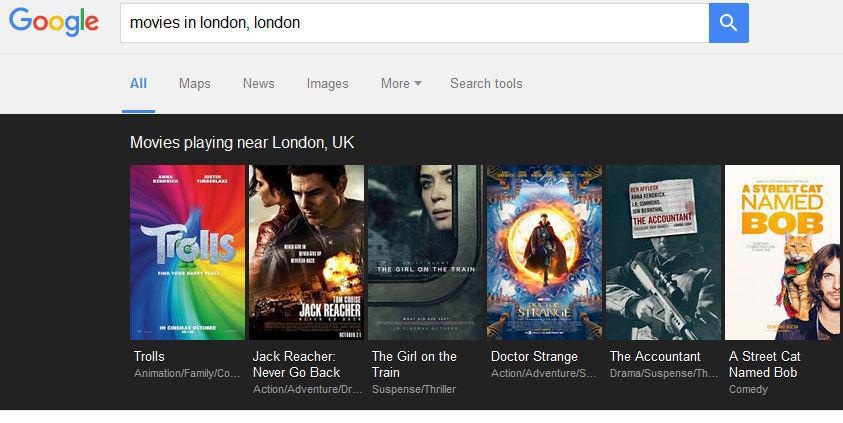Focus the search query input field
843x423 pixels.
pos(415,23)
